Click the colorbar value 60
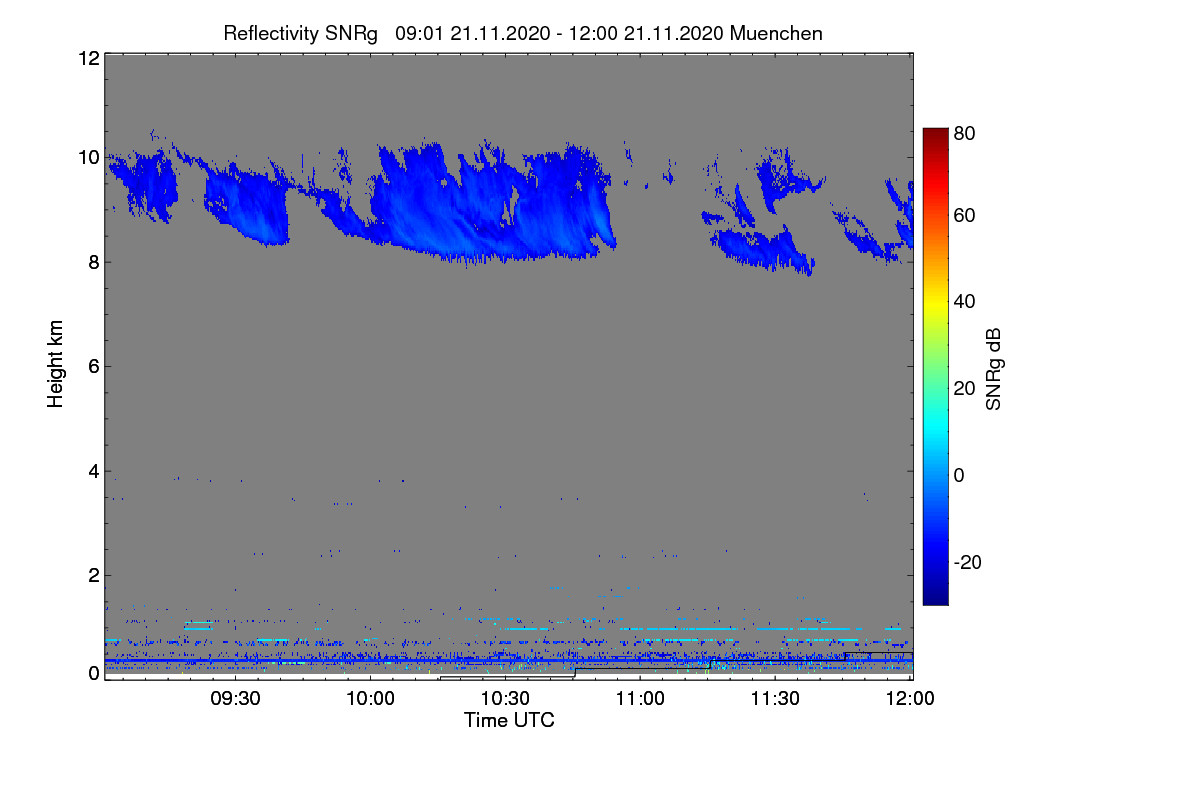The width and height of the screenshot is (1200, 800). (964, 216)
